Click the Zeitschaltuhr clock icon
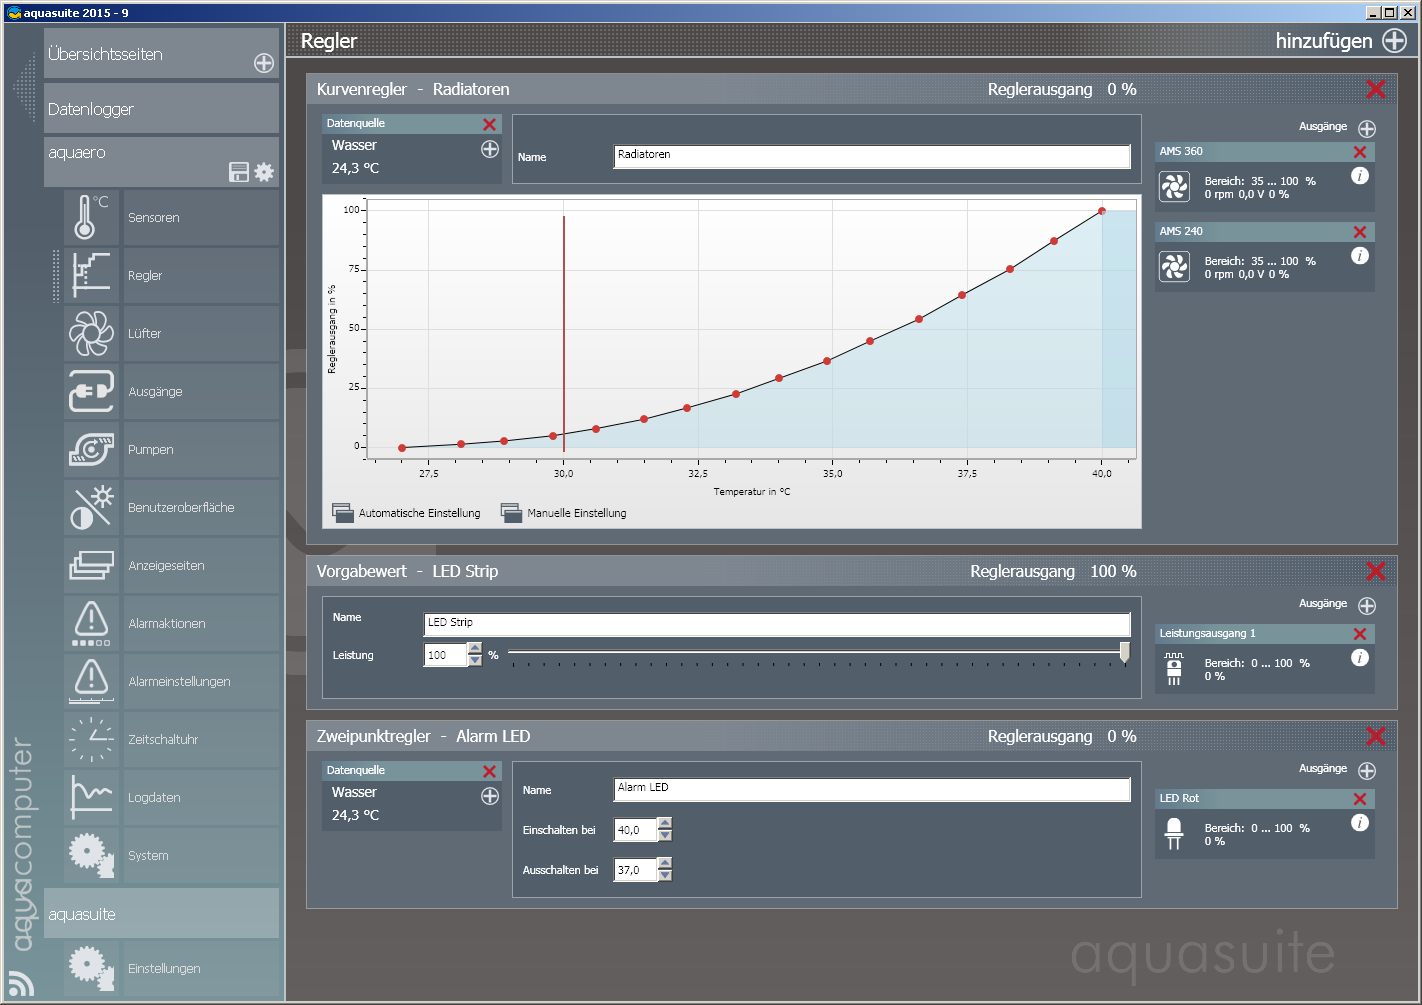Screen dimensions: 1422x1005 click(91, 739)
